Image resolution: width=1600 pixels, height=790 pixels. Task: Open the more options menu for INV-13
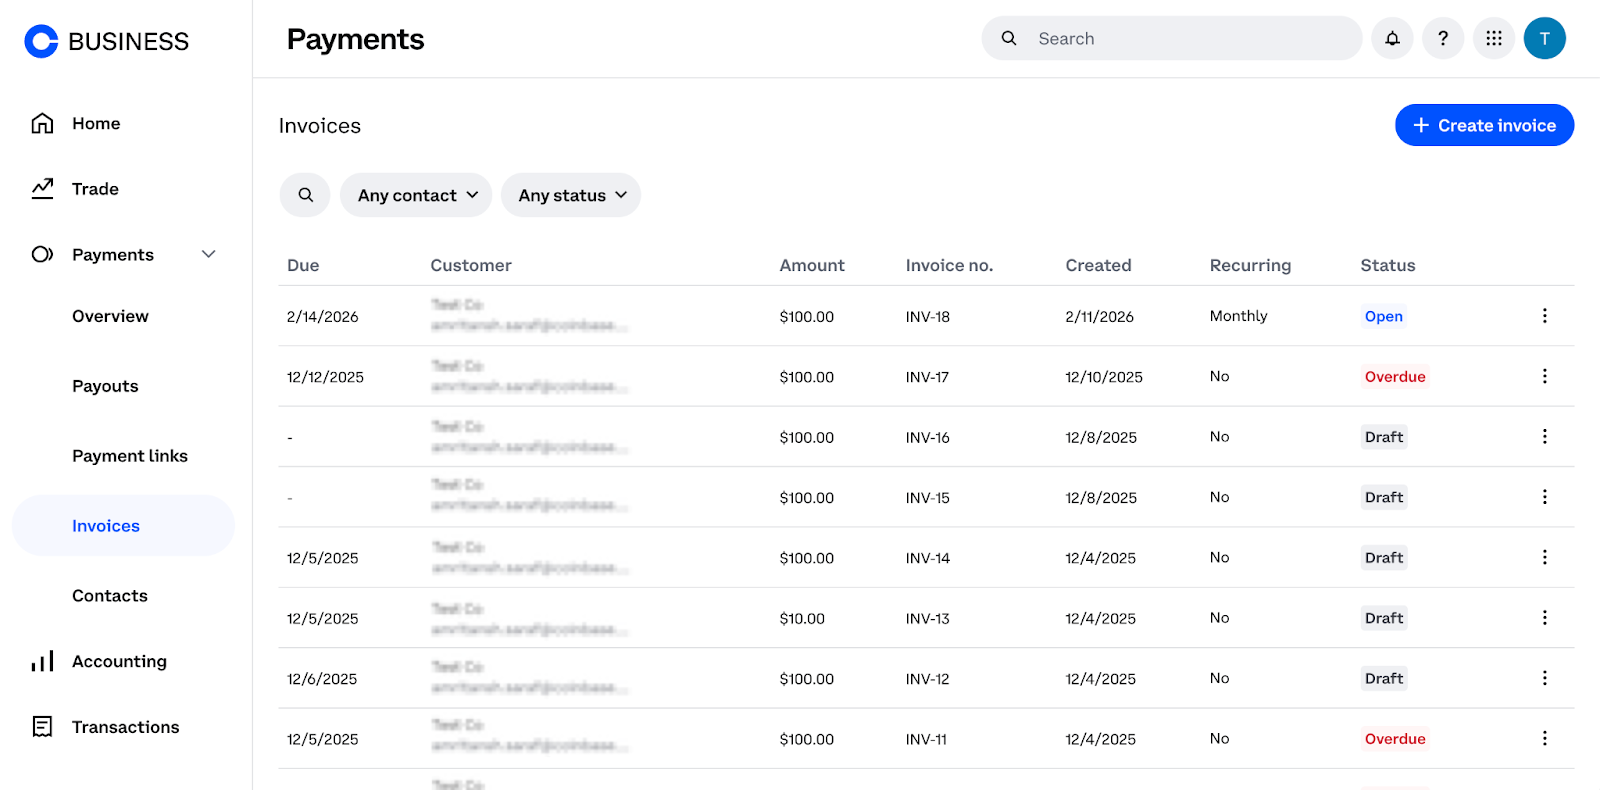click(1544, 618)
